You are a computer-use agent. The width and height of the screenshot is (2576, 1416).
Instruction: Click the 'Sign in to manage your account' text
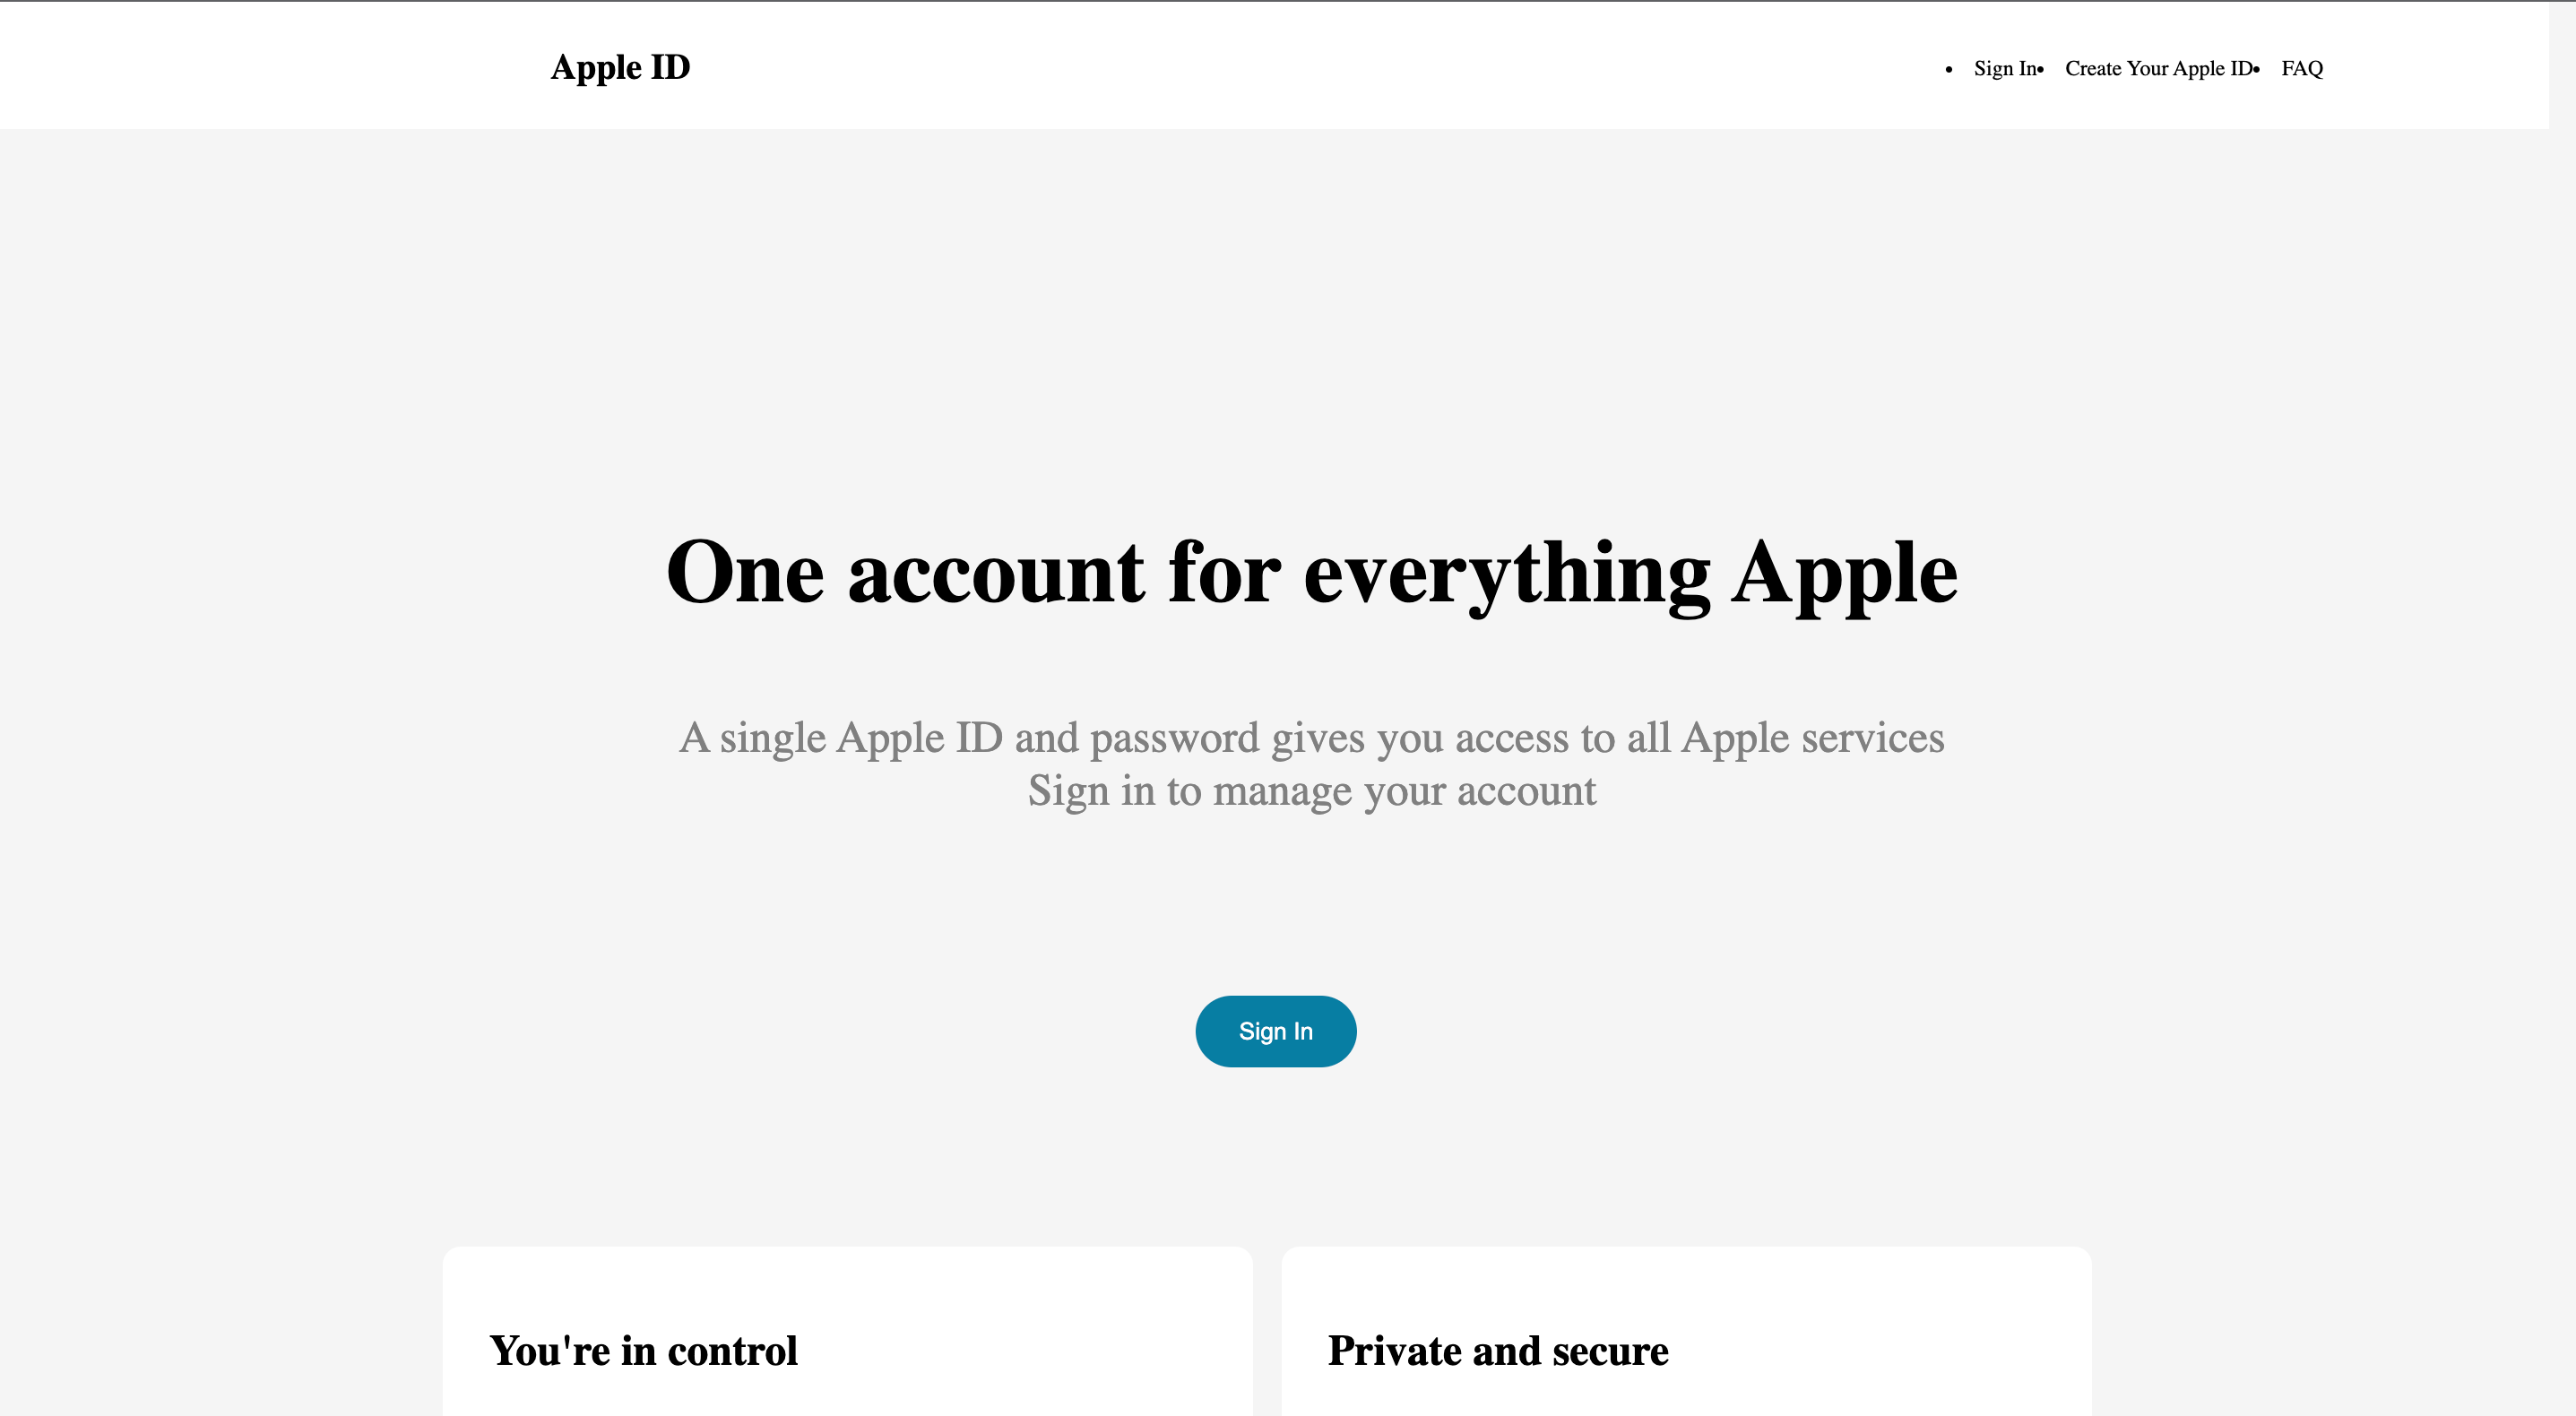coord(1311,791)
